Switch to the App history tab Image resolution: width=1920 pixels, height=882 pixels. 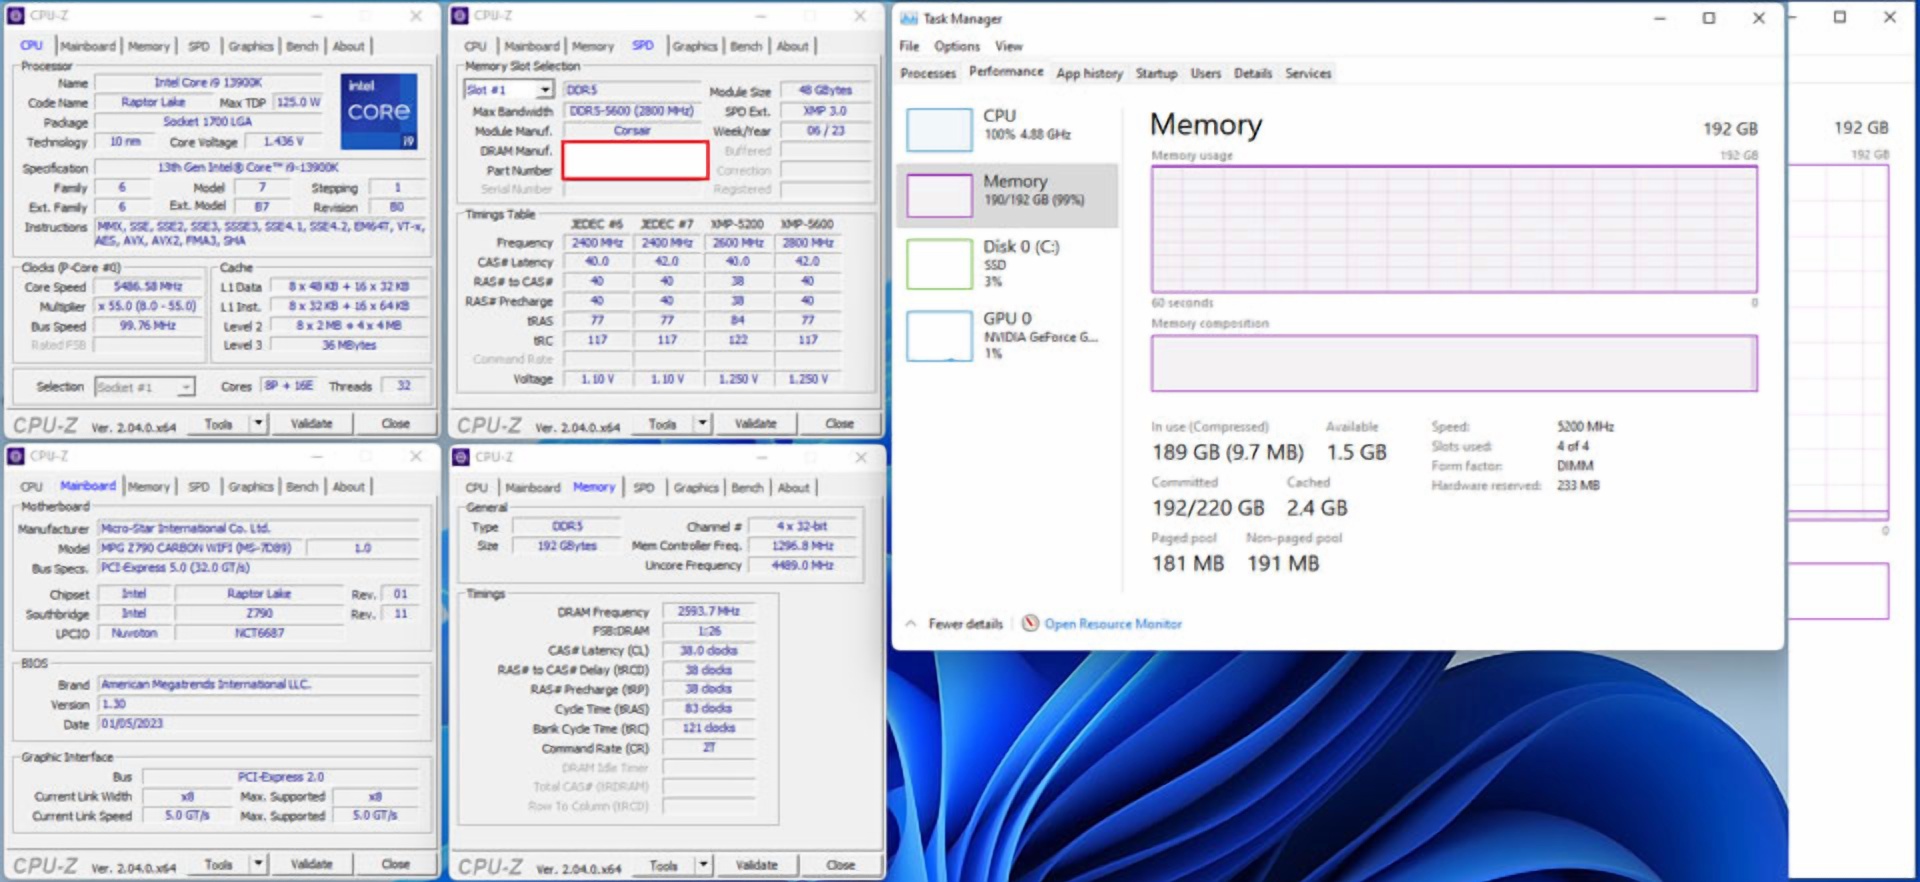(x=1089, y=73)
